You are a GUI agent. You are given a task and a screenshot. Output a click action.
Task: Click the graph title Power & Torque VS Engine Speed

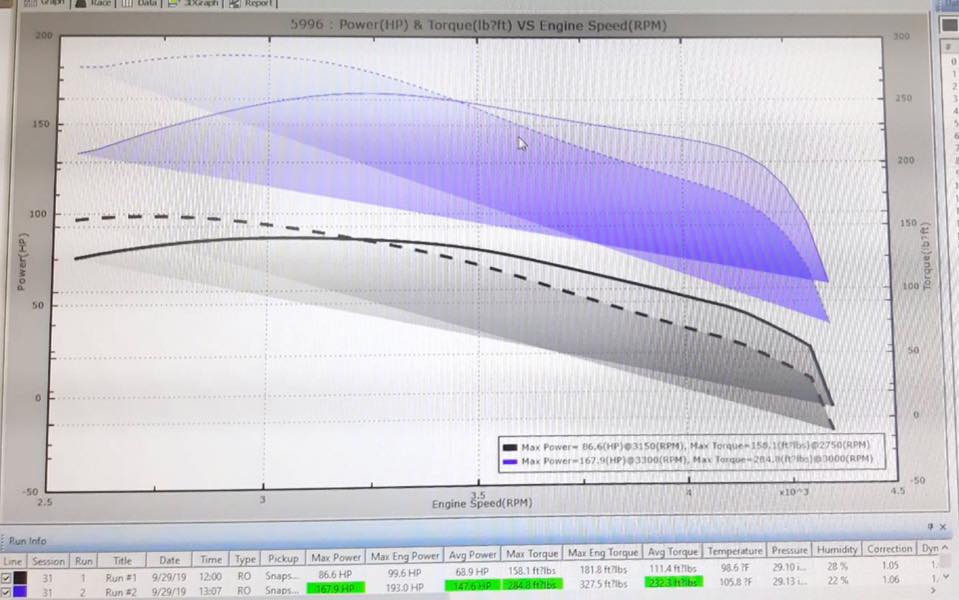coord(478,25)
